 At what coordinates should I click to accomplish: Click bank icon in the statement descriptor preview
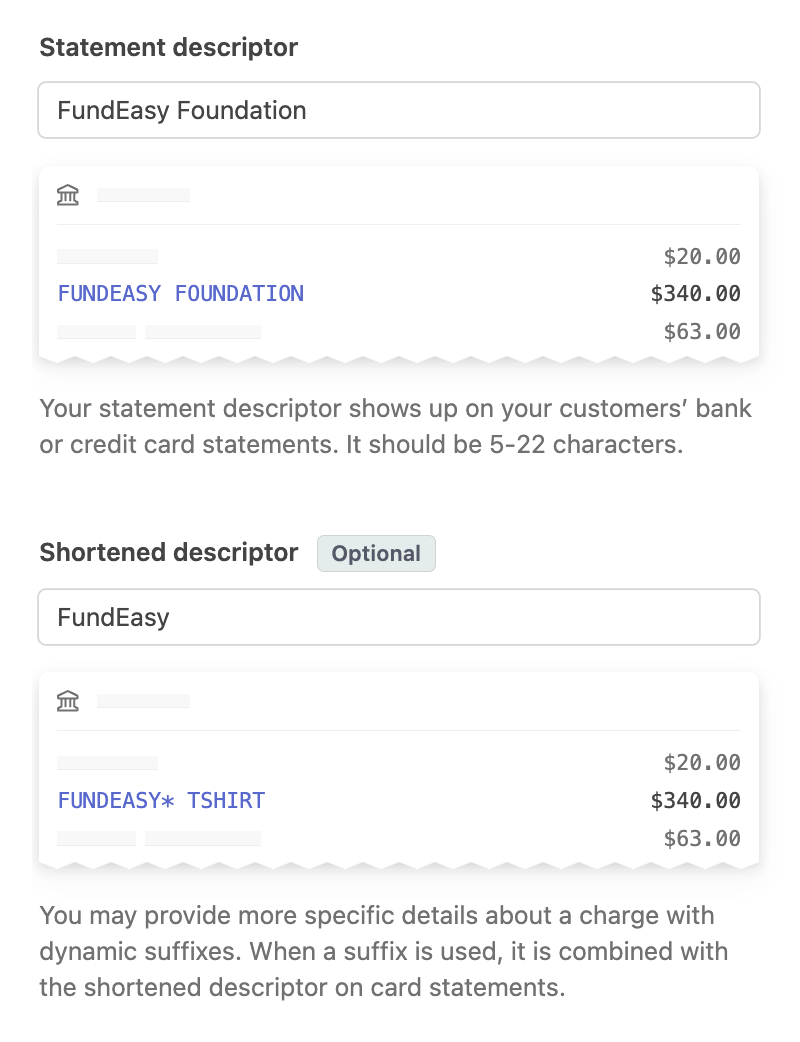click(68, 195)
